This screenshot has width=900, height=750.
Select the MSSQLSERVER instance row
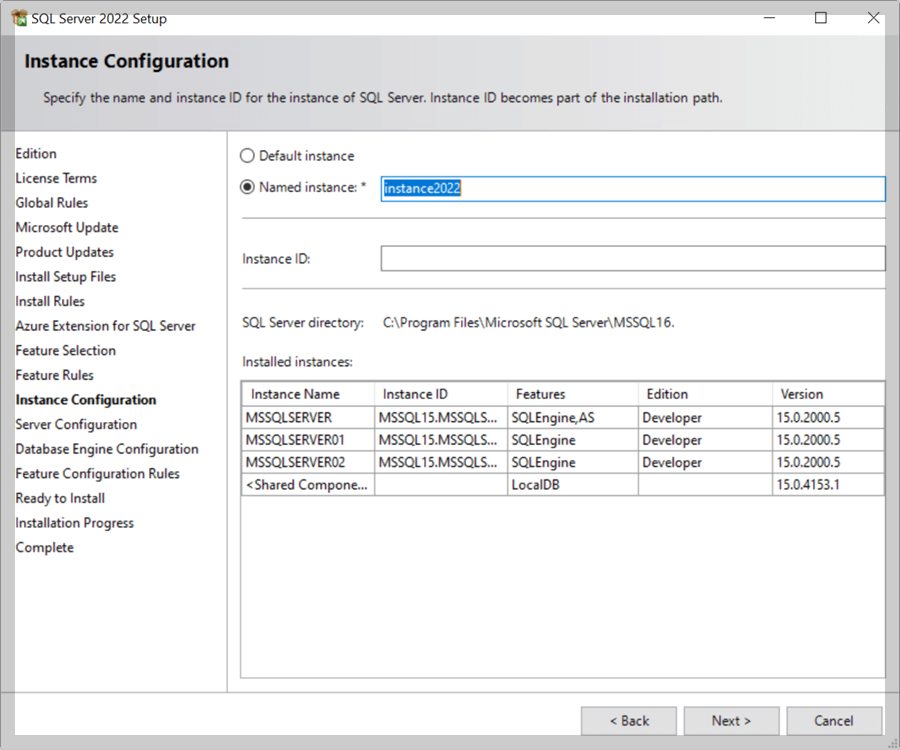(x=562, y=418)
